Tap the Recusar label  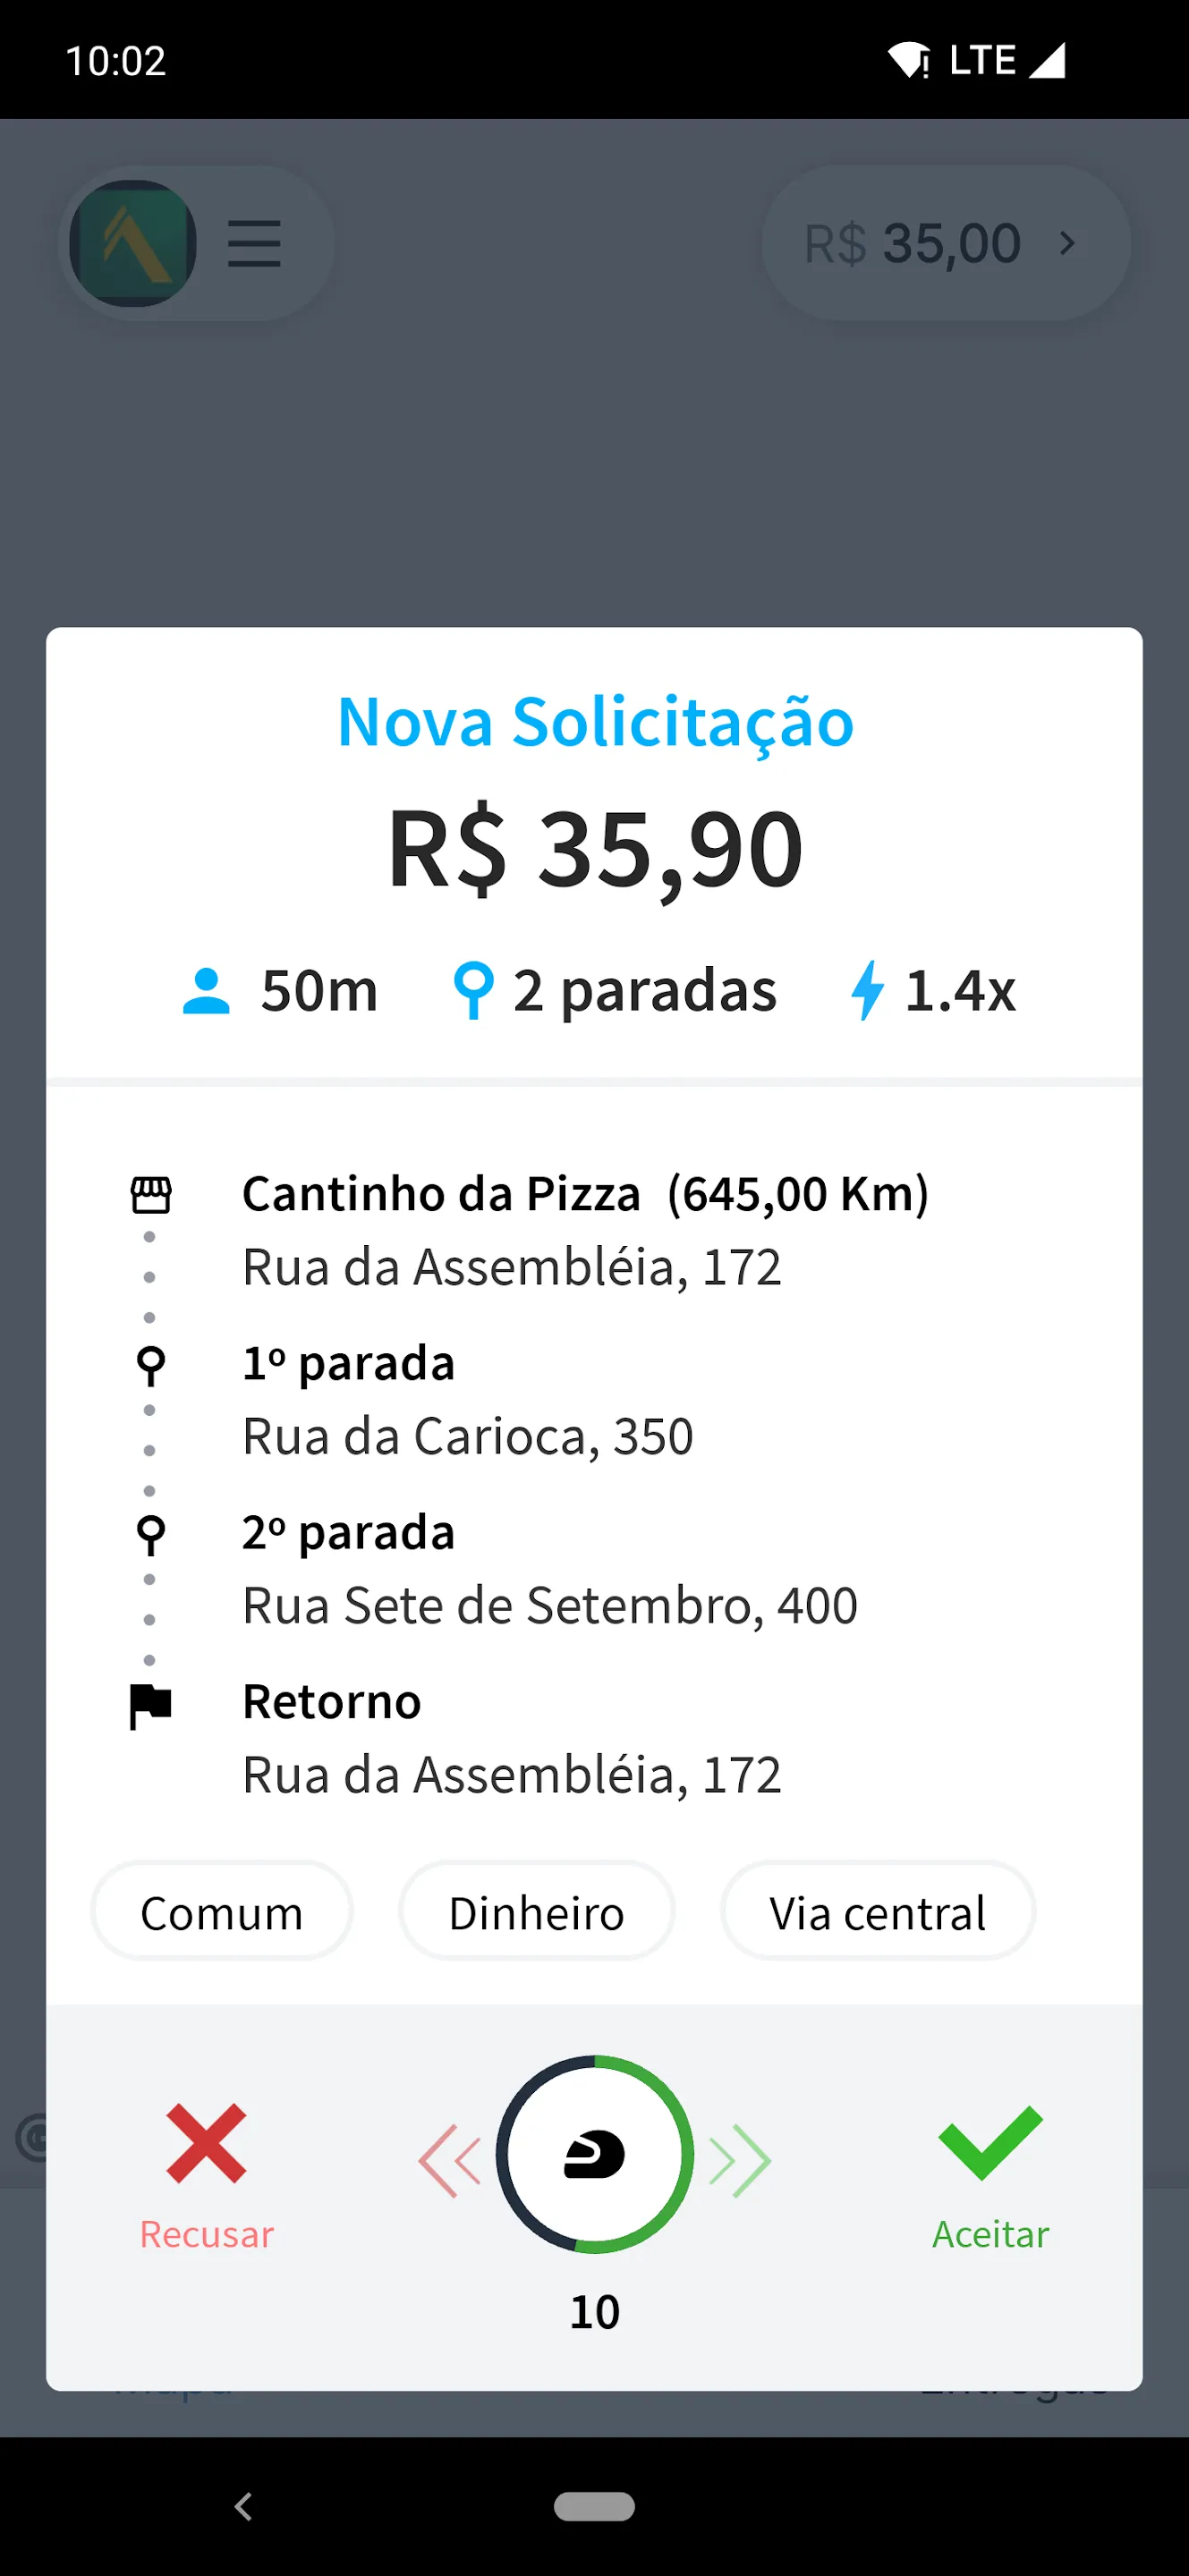point(206,2234)
